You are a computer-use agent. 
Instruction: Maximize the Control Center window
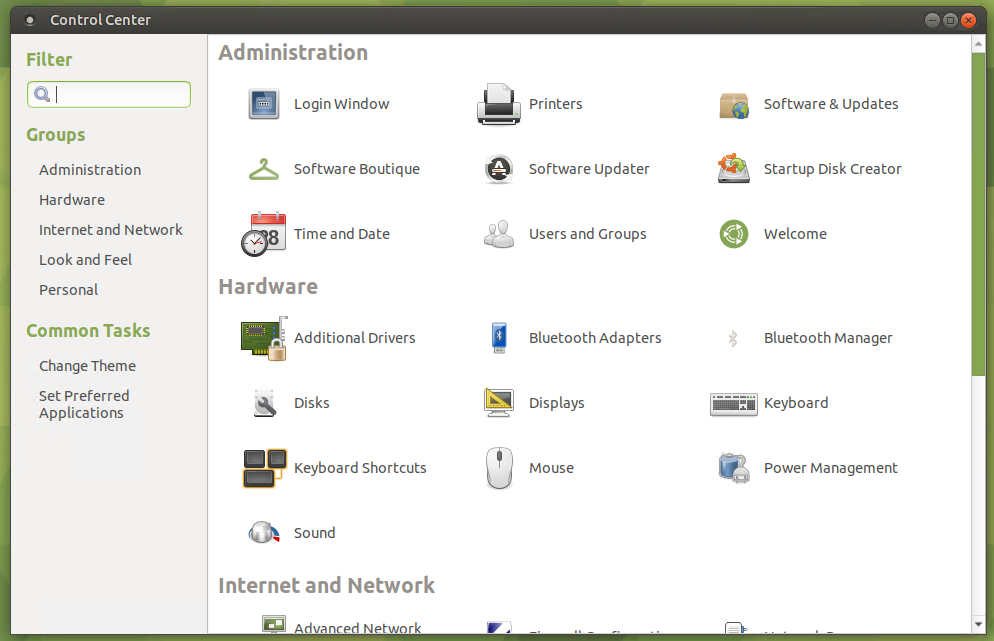click(950, 20)
